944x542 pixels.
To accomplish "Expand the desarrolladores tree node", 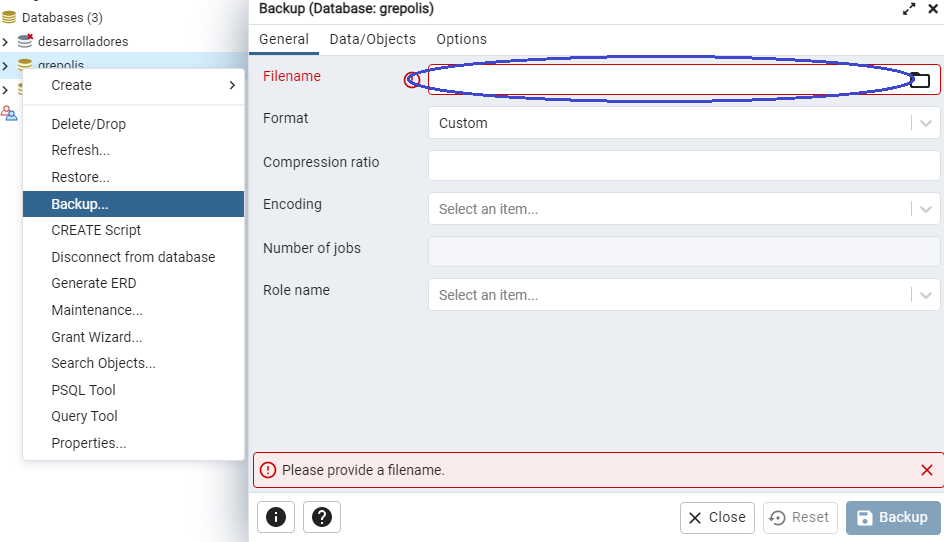I will pyautogui.click(x=6, y=41).
